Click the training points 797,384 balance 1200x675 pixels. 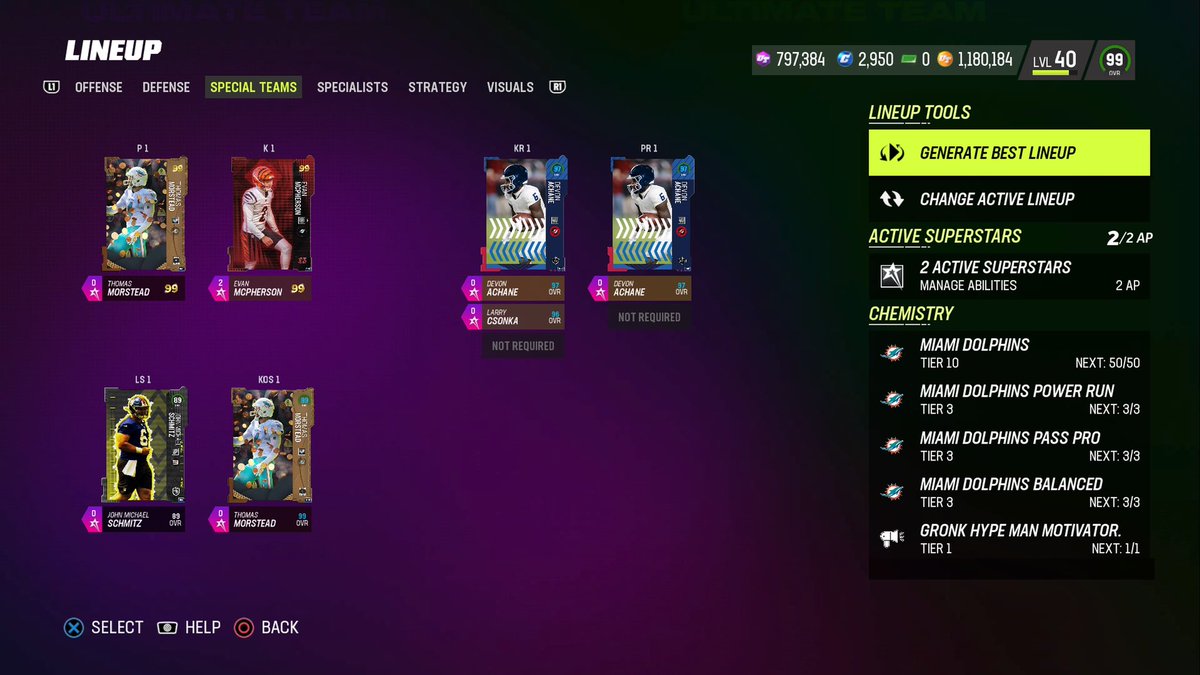point(800,60)
